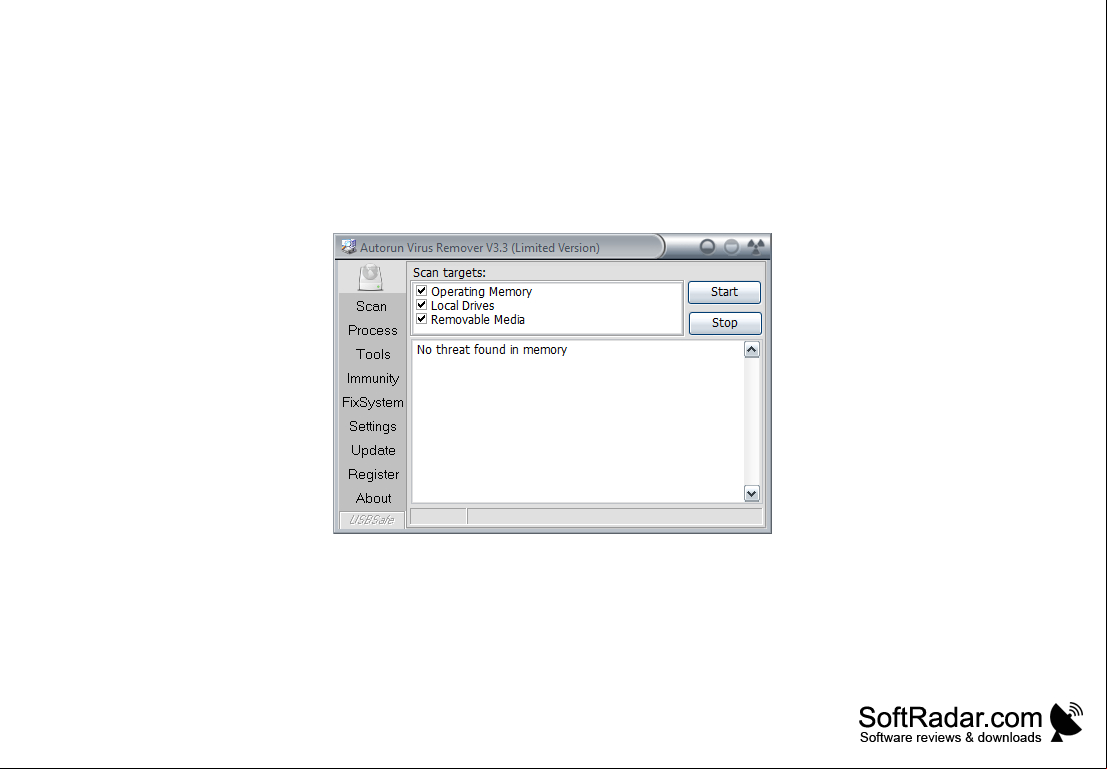Click the scroll down arrow in results box
The height and width of the screenshot is (769, 1107).
click(752, 494)
